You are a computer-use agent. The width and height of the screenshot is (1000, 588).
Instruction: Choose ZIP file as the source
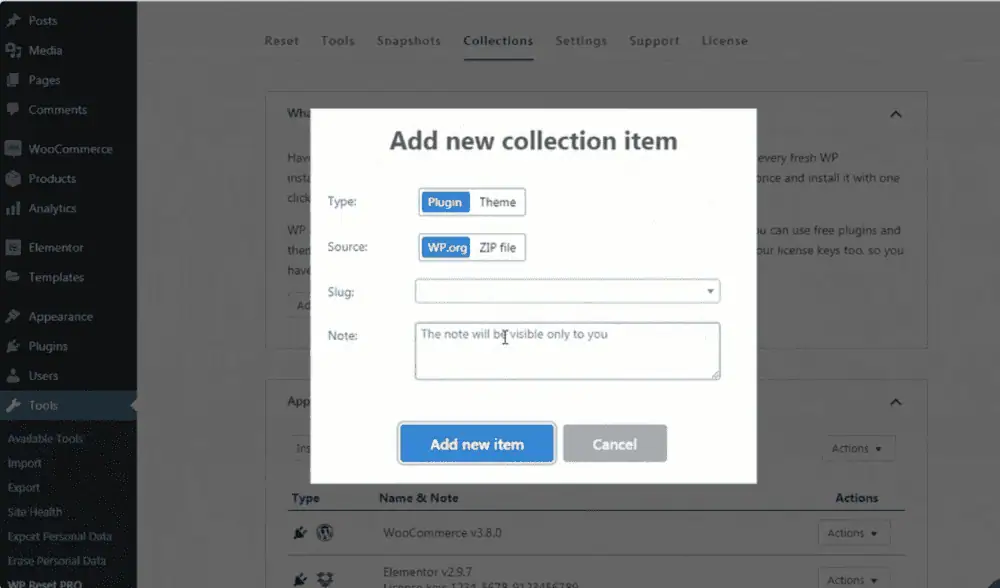point(498,248)
